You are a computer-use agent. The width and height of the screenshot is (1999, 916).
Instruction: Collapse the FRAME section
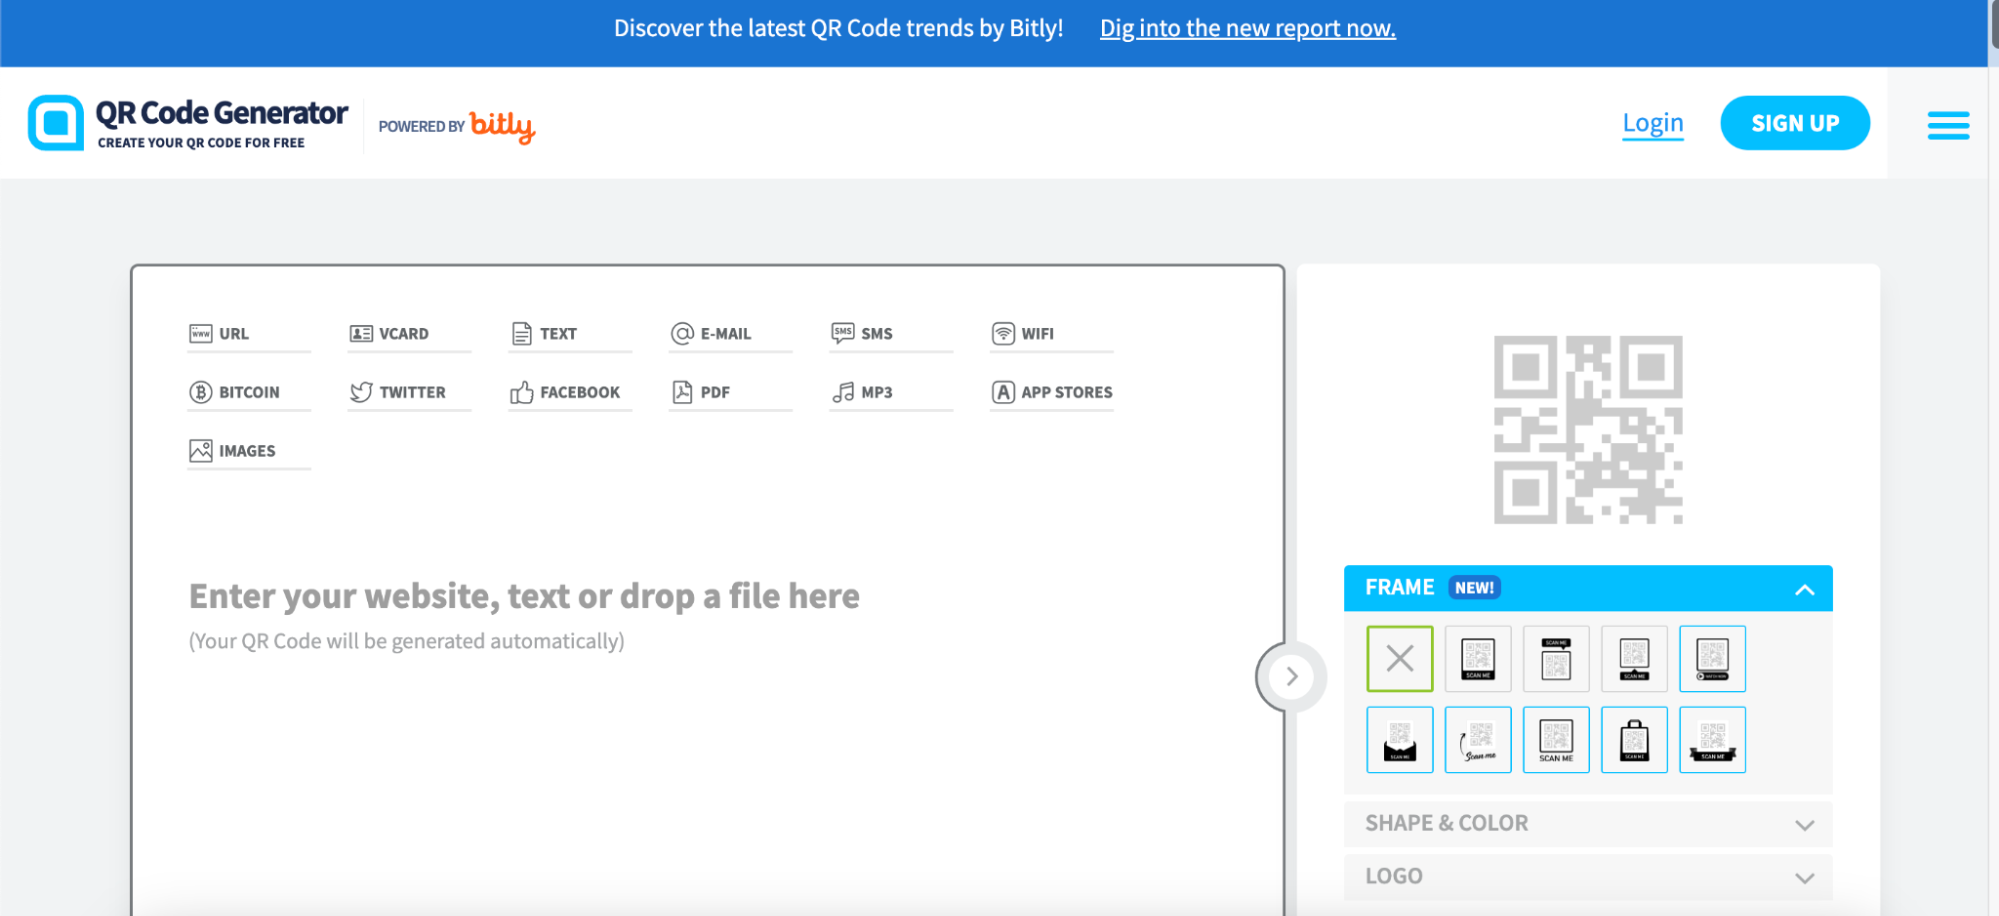coord(1804,589)
